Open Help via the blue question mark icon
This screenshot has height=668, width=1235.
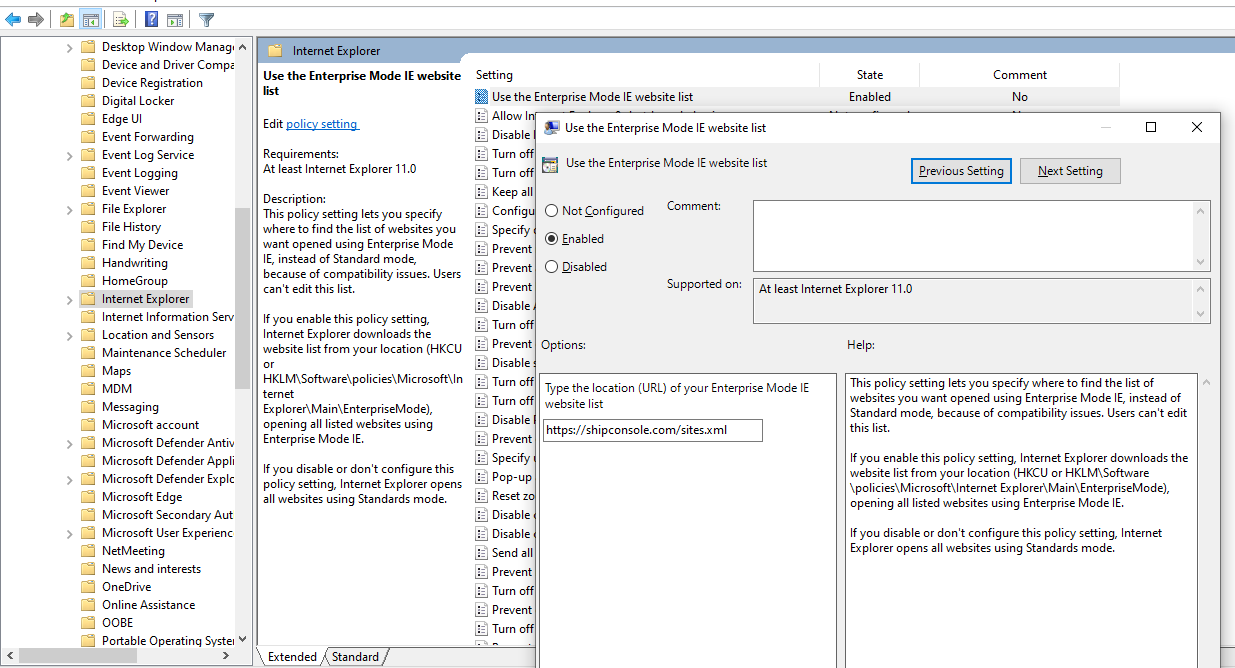(151, 19)
